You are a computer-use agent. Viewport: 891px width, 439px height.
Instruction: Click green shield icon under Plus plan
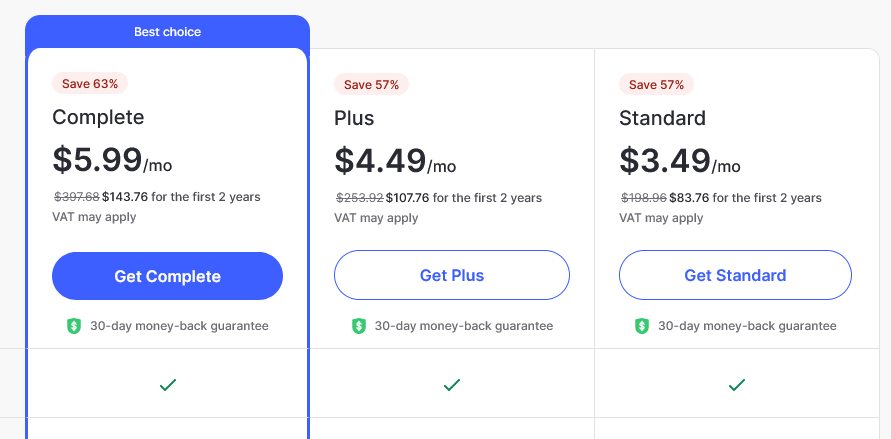click(359, 326)
